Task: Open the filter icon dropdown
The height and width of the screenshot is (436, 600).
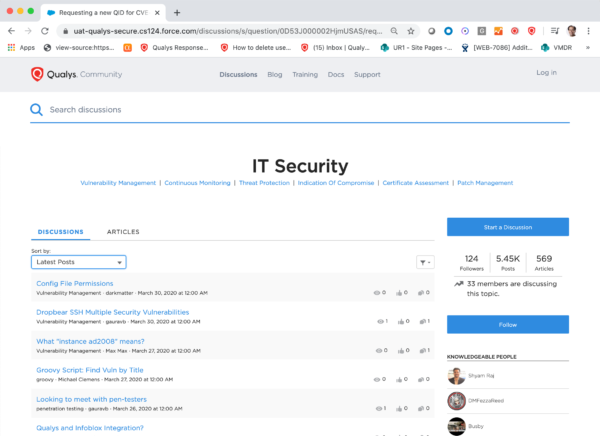Action: pos(425,262)
